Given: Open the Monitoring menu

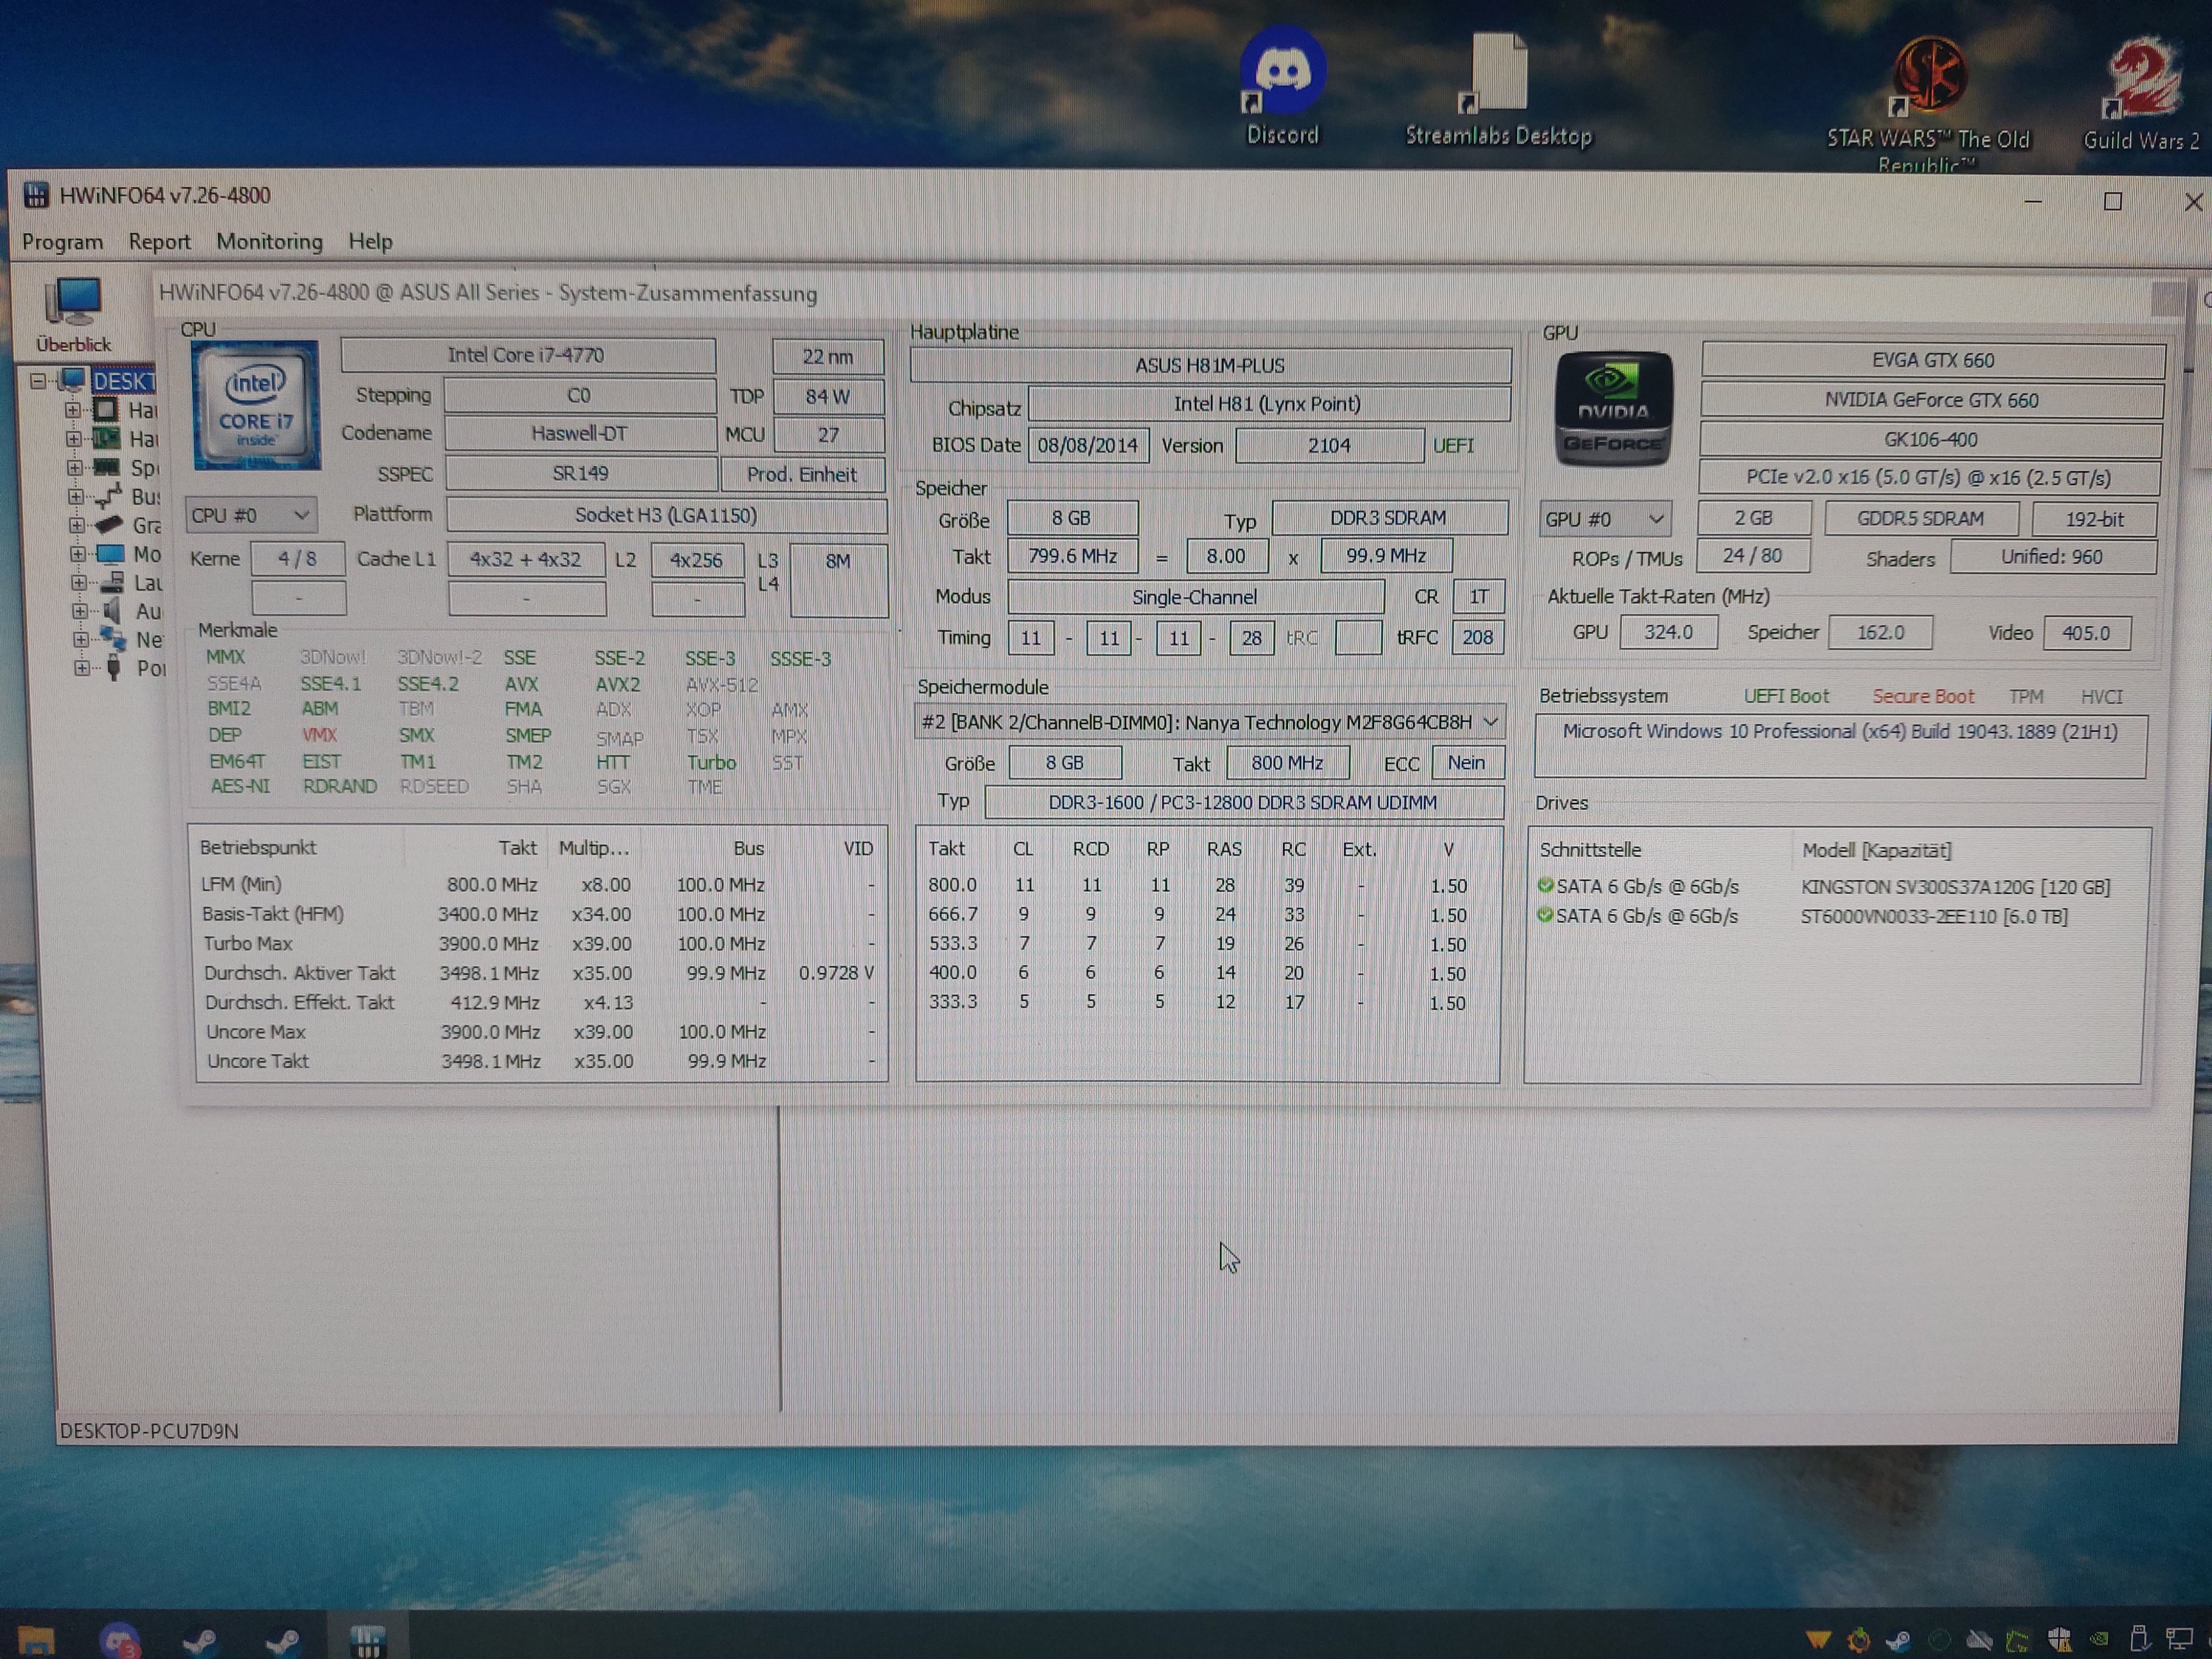Looking at the screenshot, I should [x=269, y=242].
